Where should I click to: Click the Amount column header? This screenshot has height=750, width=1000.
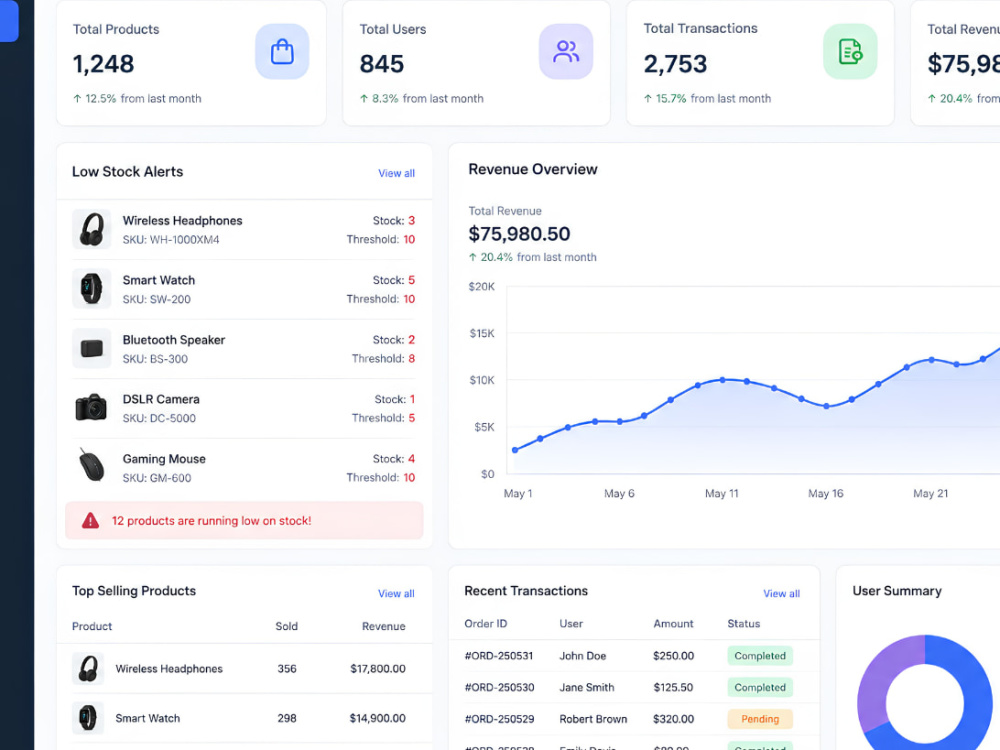tap(673, 624)
